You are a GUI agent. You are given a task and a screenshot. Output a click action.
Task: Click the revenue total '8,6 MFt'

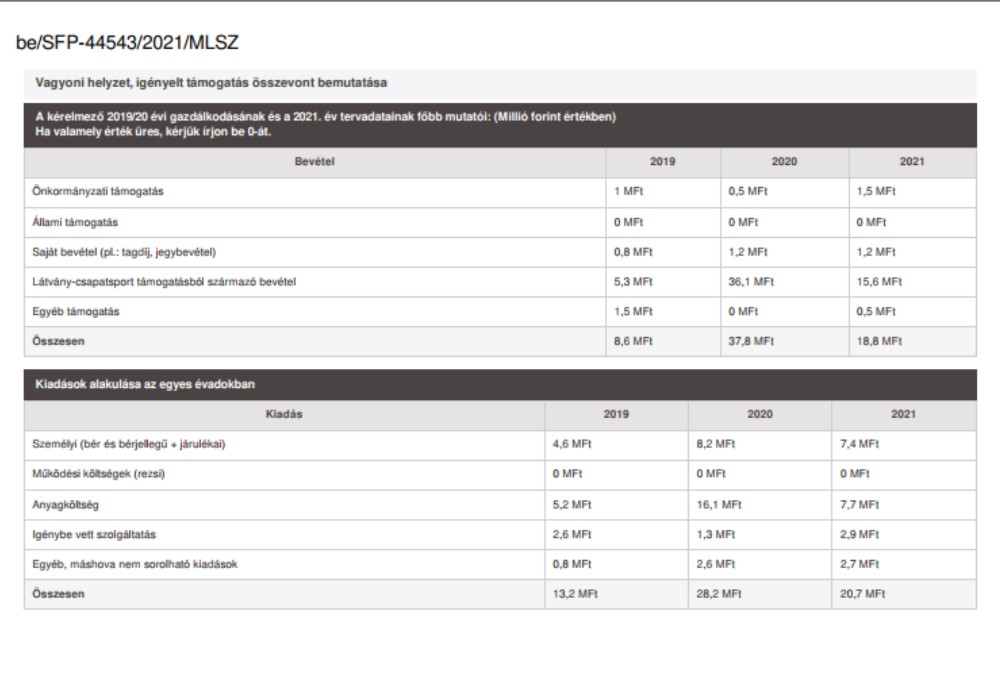click(x=633, y=342)
